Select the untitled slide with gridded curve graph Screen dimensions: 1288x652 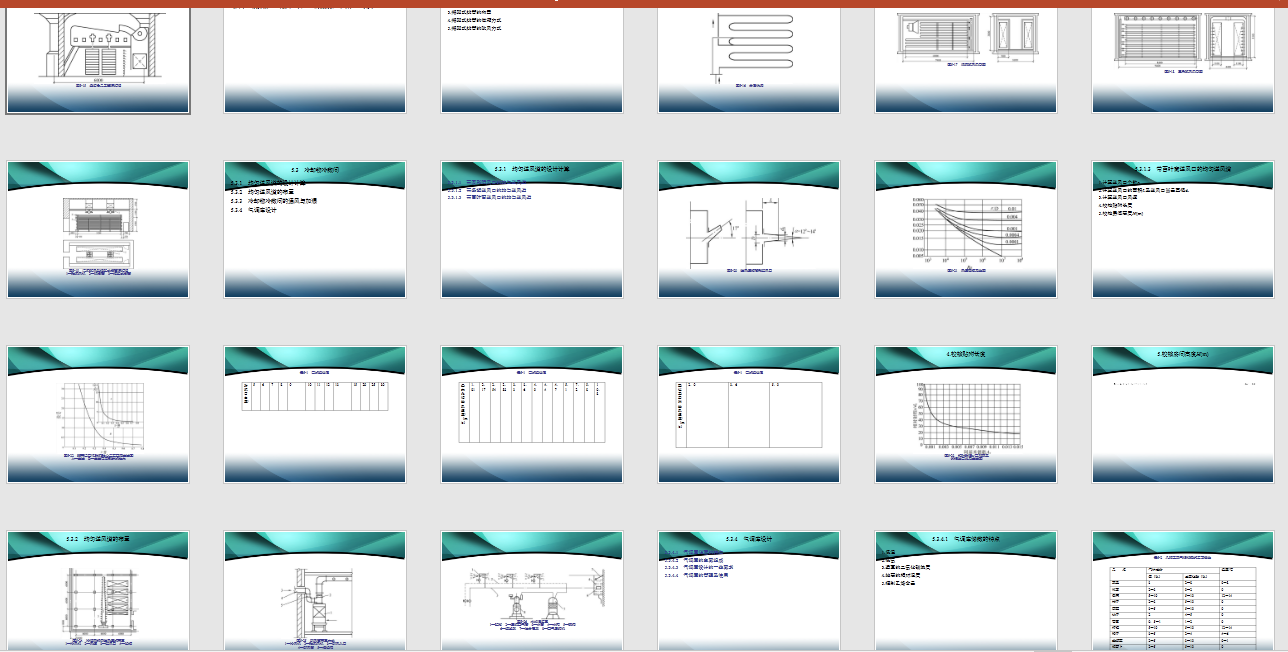[x=97, y=415]
